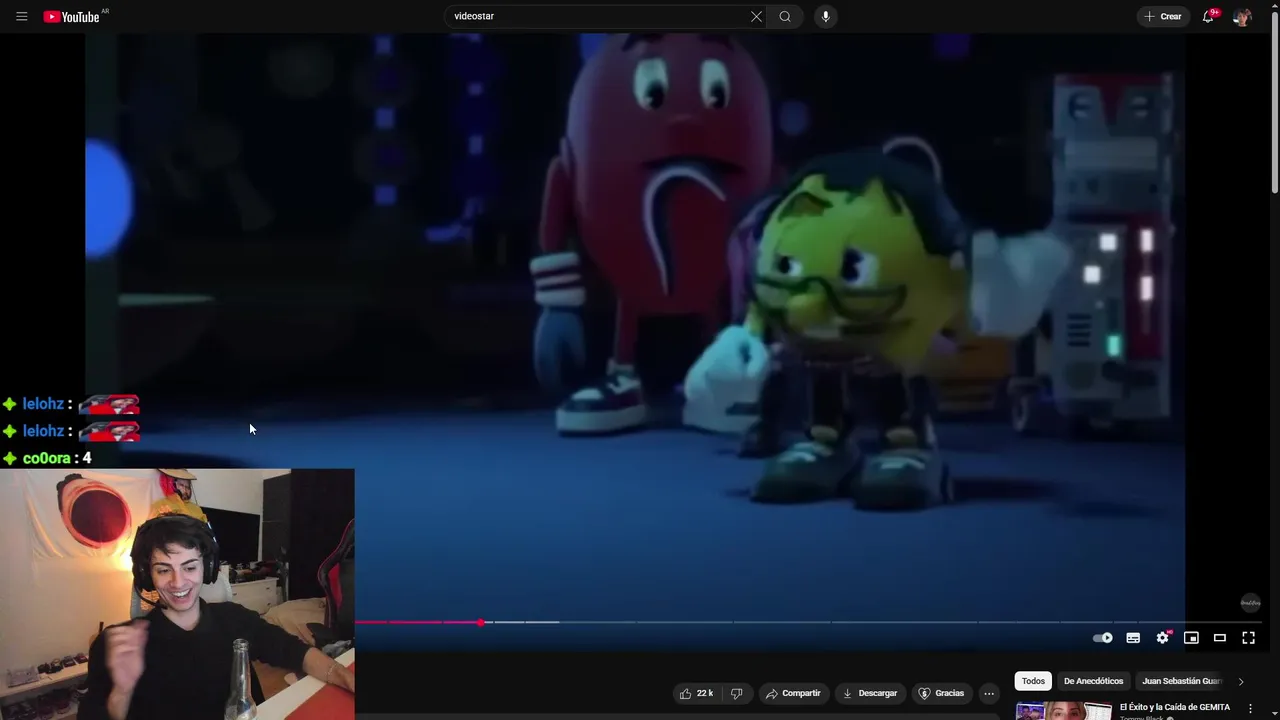Go to YouTube home via the logo
This screenshot has height=720, width=1280.
pos(72,17)
